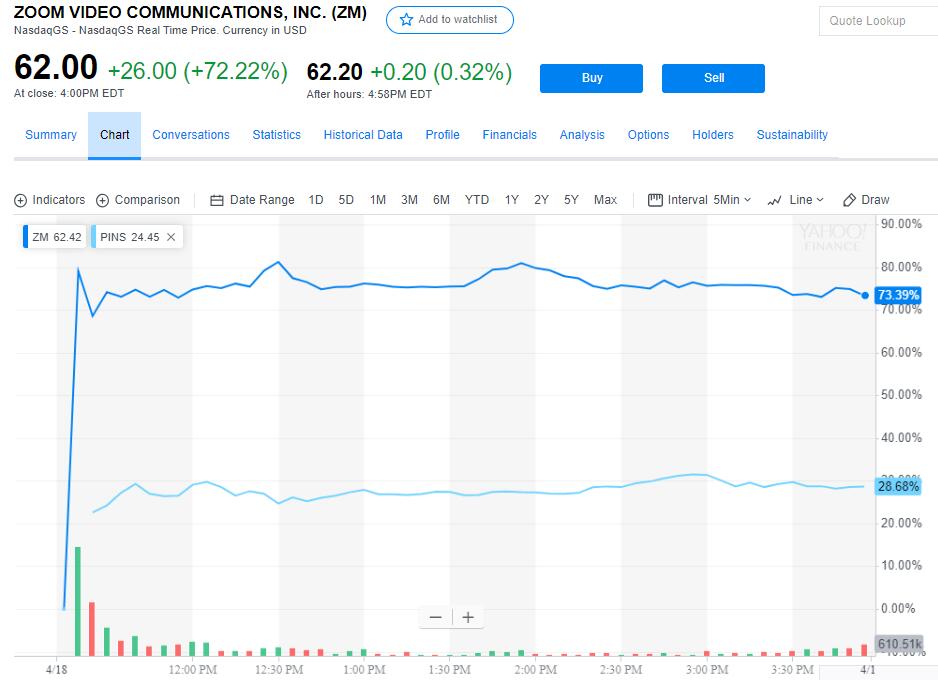Go to the Sustainability tab
The height and width of the screenshot is (680, 938).
click(792, 135)
